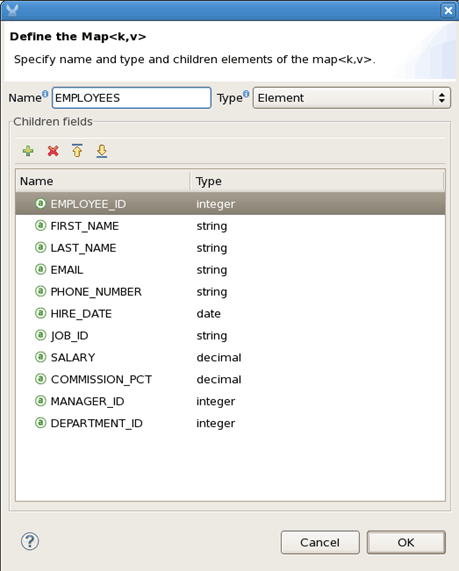459x571 pixels.
Task: Click the info icon next to the Type label
Action: (246, 94)
